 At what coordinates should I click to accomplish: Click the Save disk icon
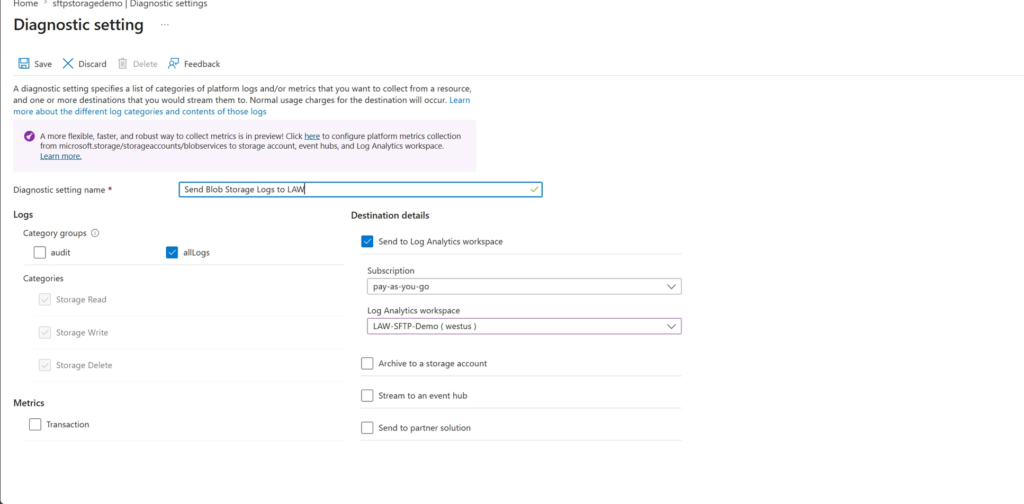coord(24,63)
